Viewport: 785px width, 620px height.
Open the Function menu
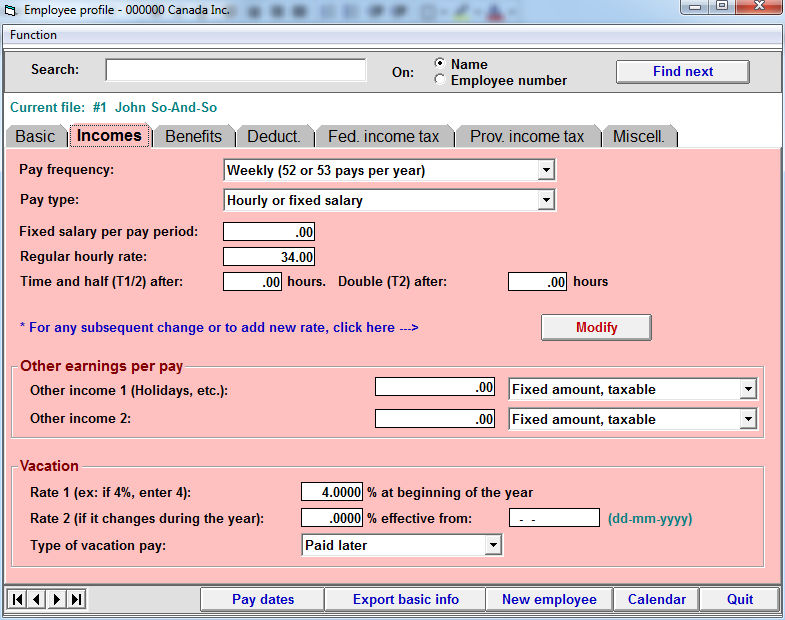coord(33,35)
